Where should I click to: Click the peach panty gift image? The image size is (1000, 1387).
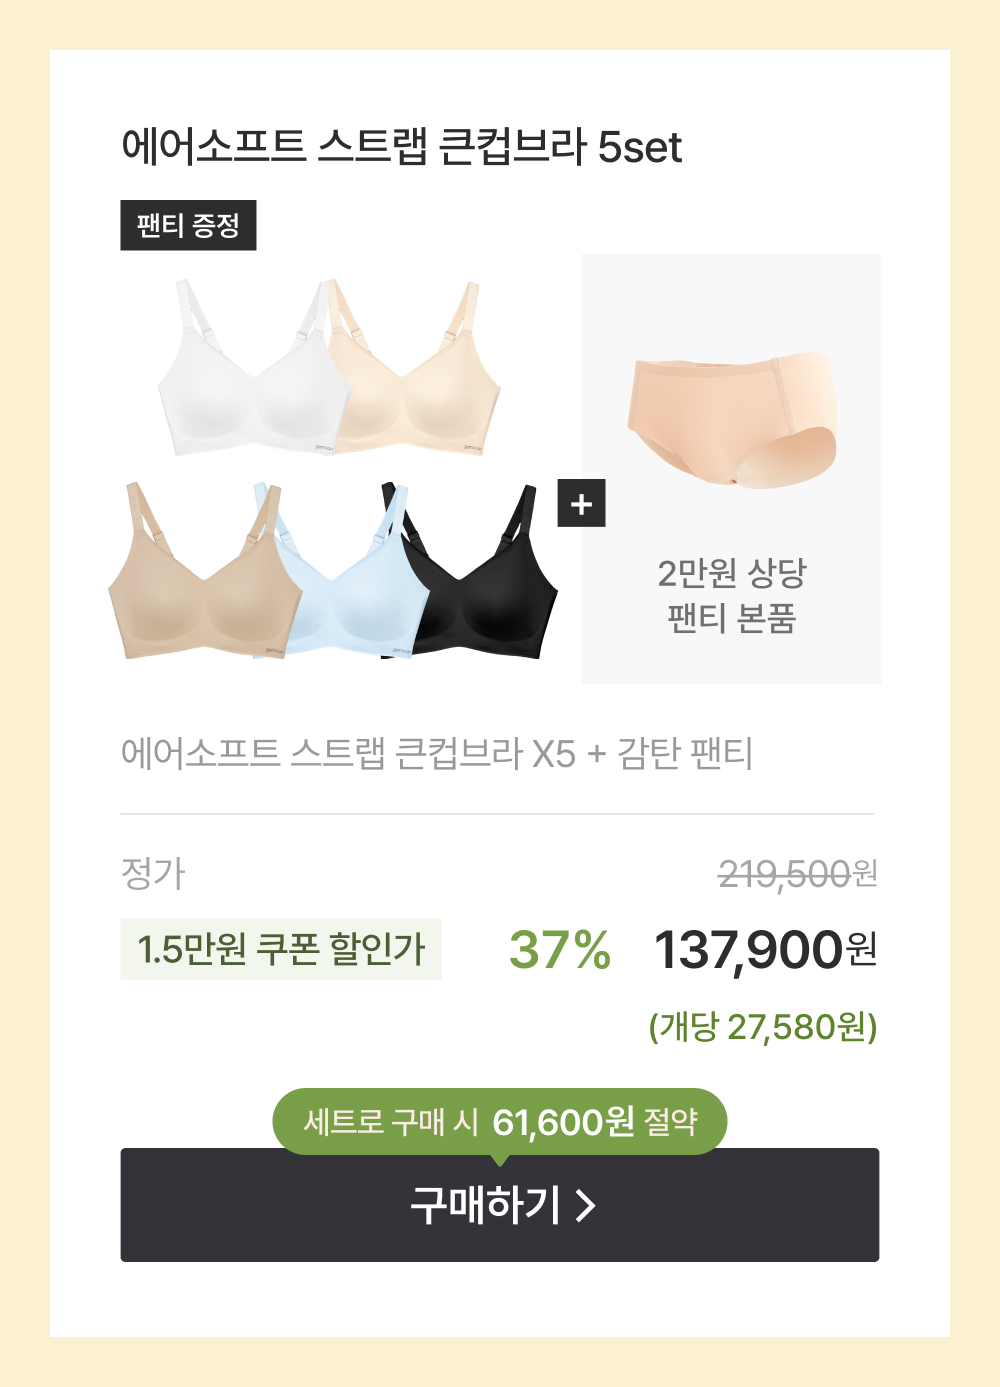pos(732,420)
